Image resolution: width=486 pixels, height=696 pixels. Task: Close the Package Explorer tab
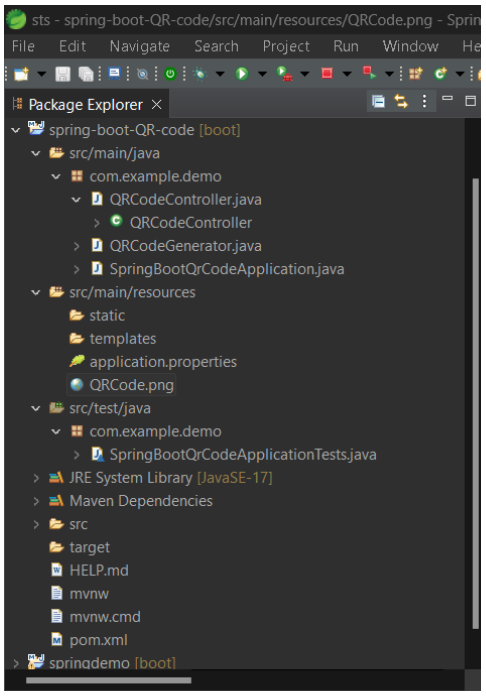click(x=156, y=105)
